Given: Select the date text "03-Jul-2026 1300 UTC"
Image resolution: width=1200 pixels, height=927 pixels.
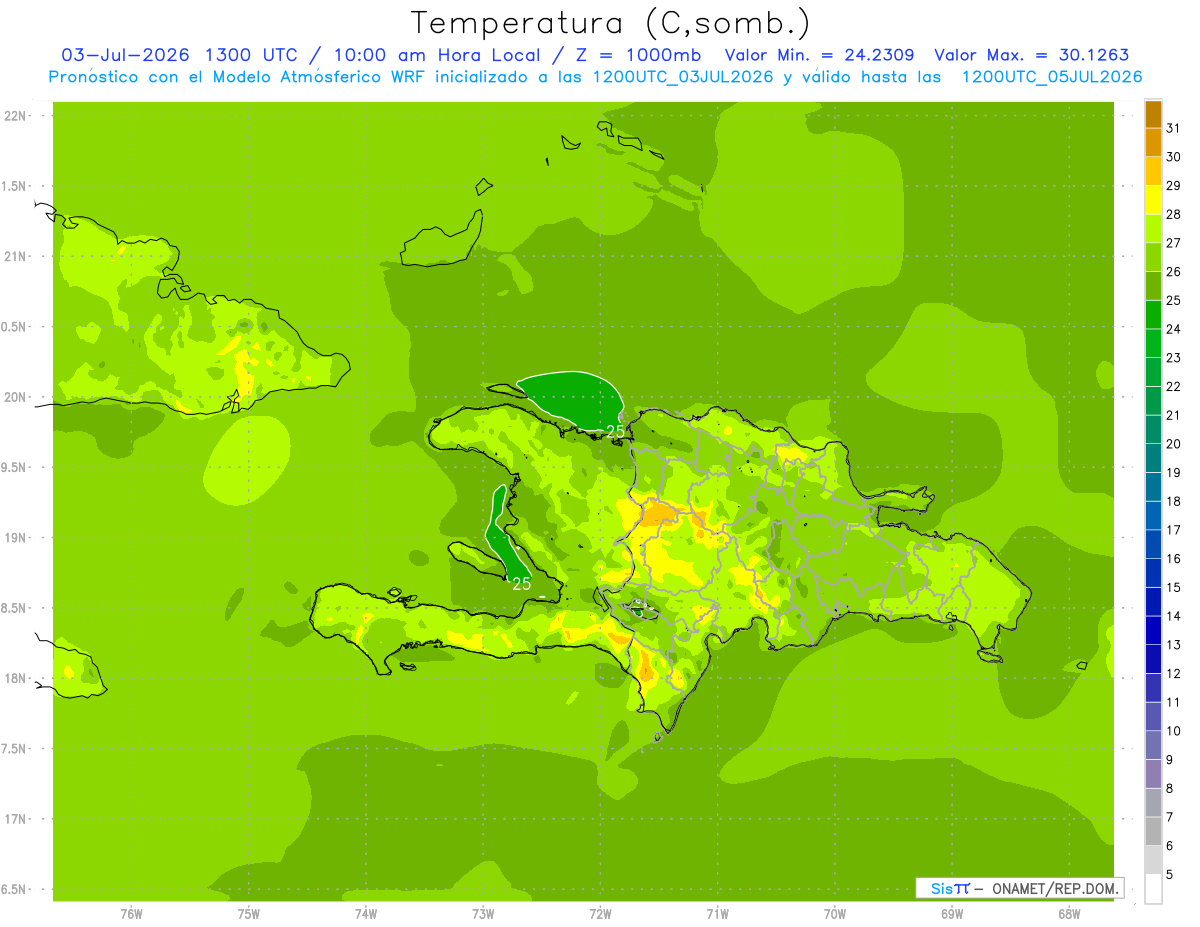Looking at the screenshot, I should tap(179, 55).
